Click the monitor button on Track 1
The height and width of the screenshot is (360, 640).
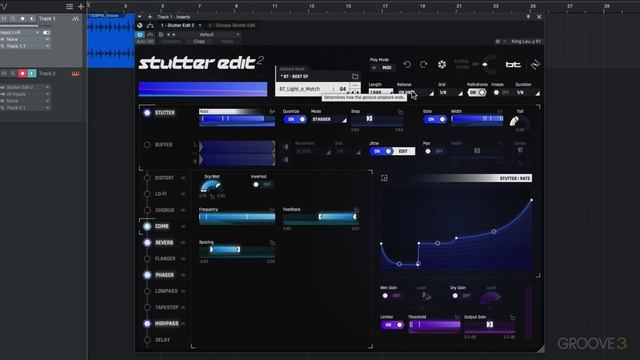pyautogui.click(x=32, y=19)
